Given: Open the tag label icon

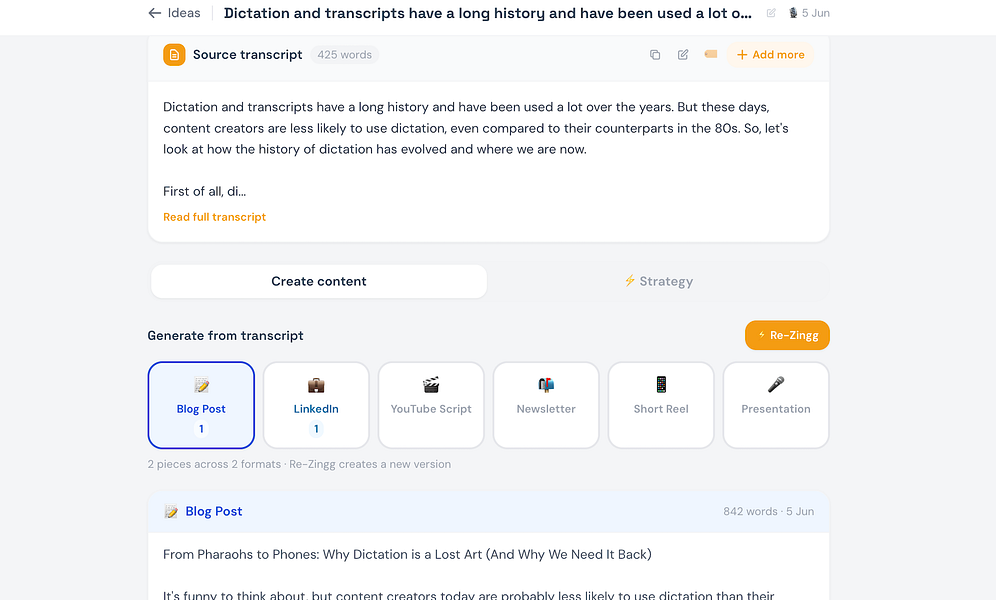Looking at the screenshot, I should [711, 54].
